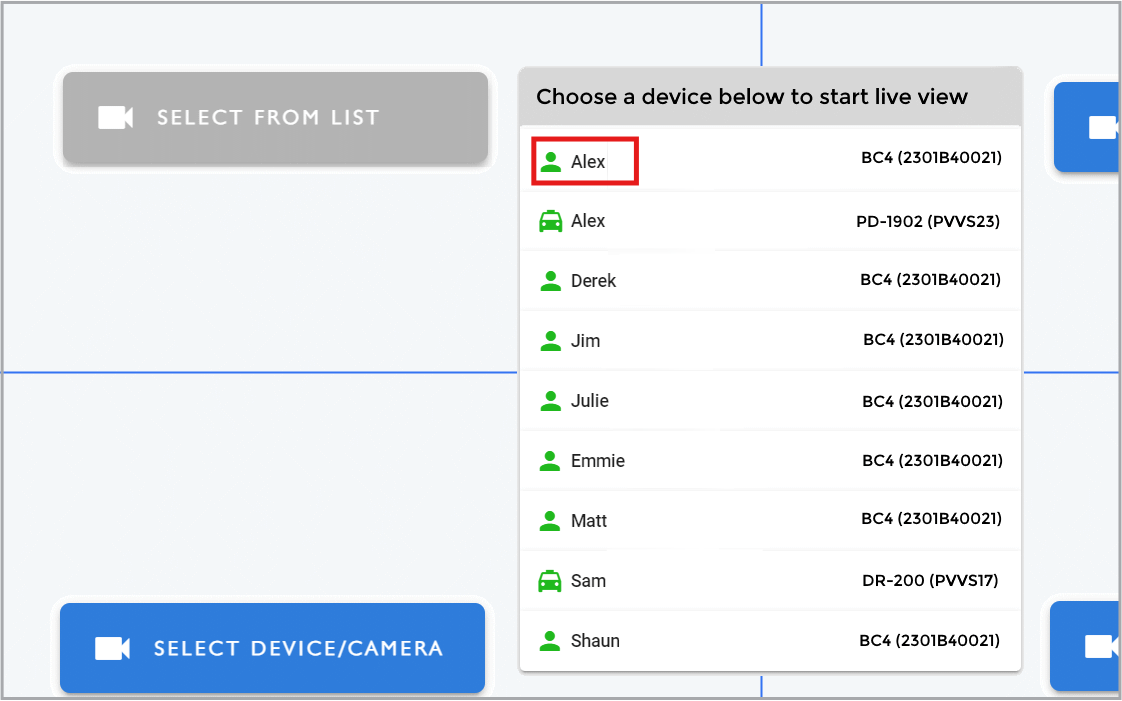Click the person icon beside Shaun

tap(550, 641)
